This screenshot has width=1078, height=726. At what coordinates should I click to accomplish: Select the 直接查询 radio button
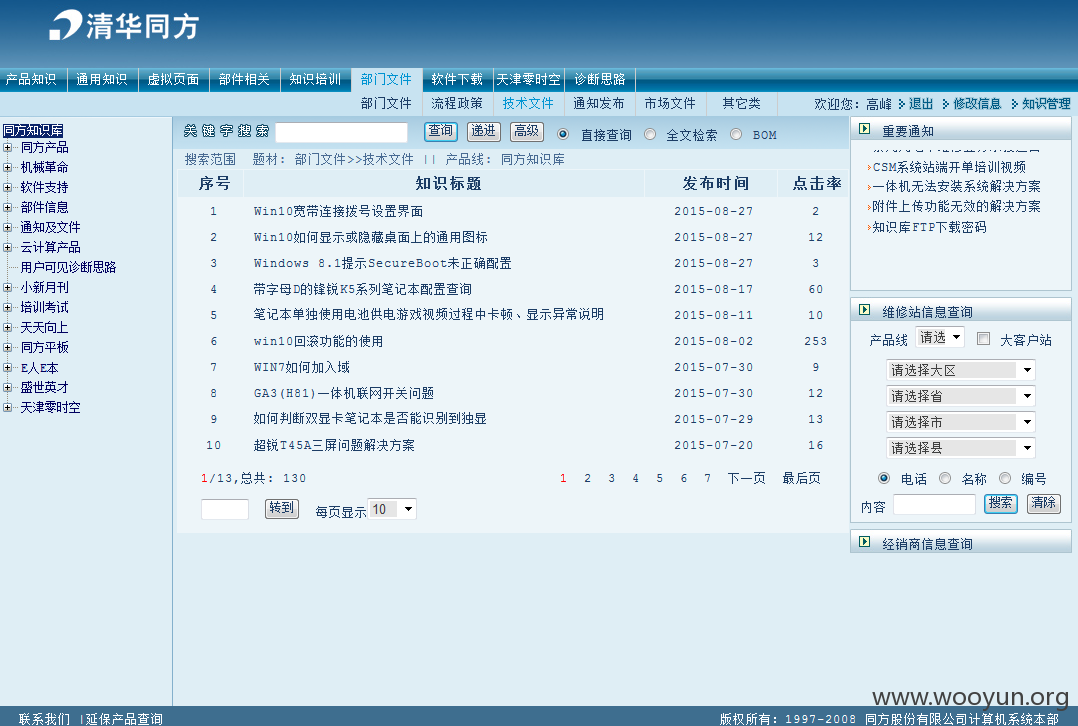(563, 134)
